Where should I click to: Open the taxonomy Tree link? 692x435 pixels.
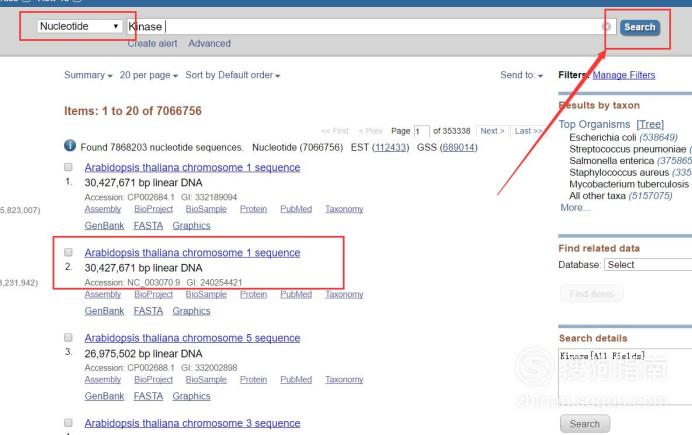click(x=650, y=124)
